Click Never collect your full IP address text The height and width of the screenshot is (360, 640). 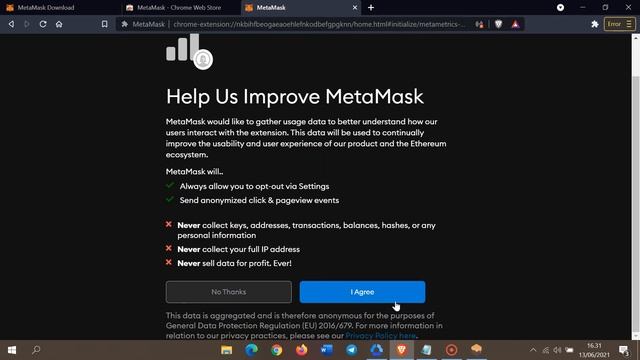238,249
